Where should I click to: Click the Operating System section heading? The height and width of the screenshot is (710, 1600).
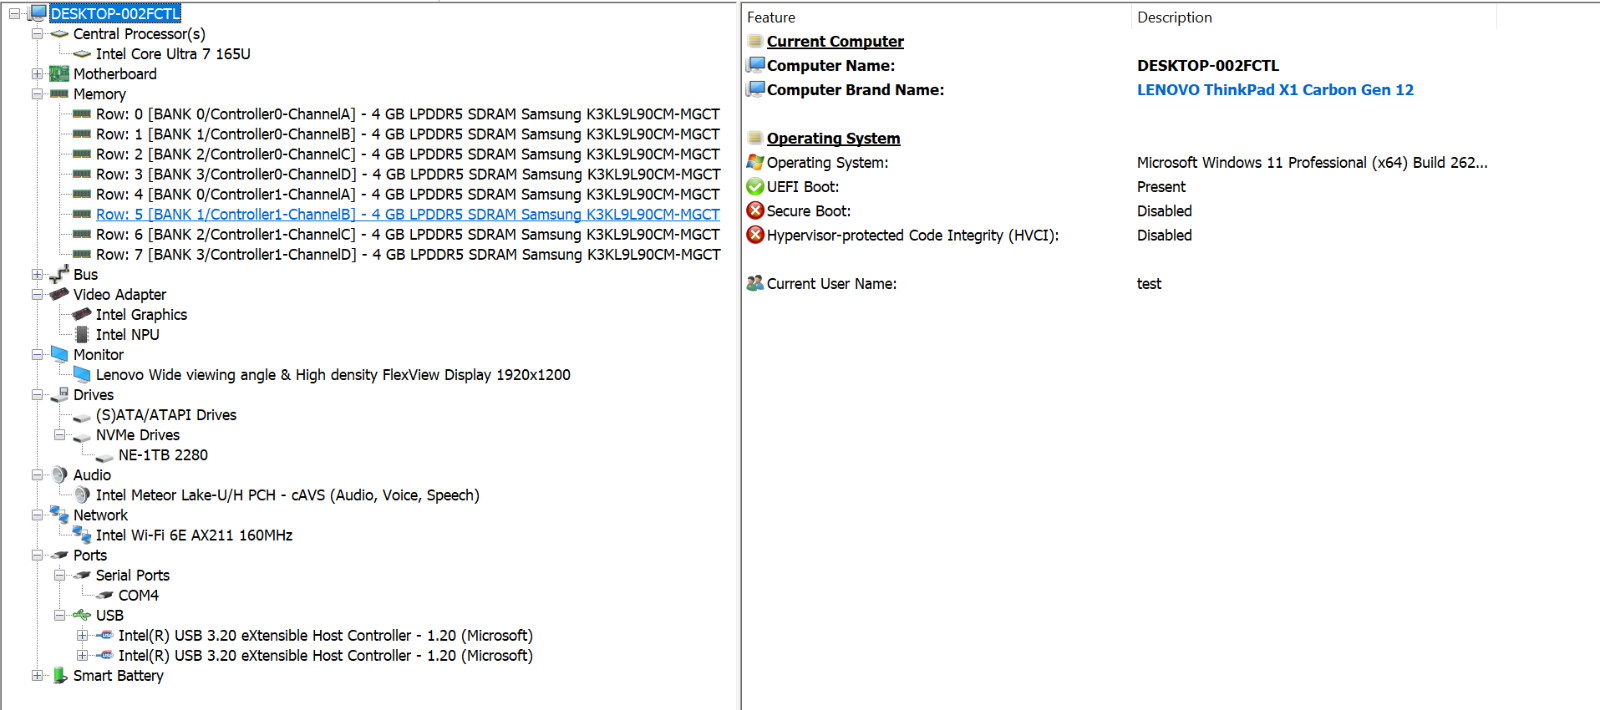click(x=833, y=138)
